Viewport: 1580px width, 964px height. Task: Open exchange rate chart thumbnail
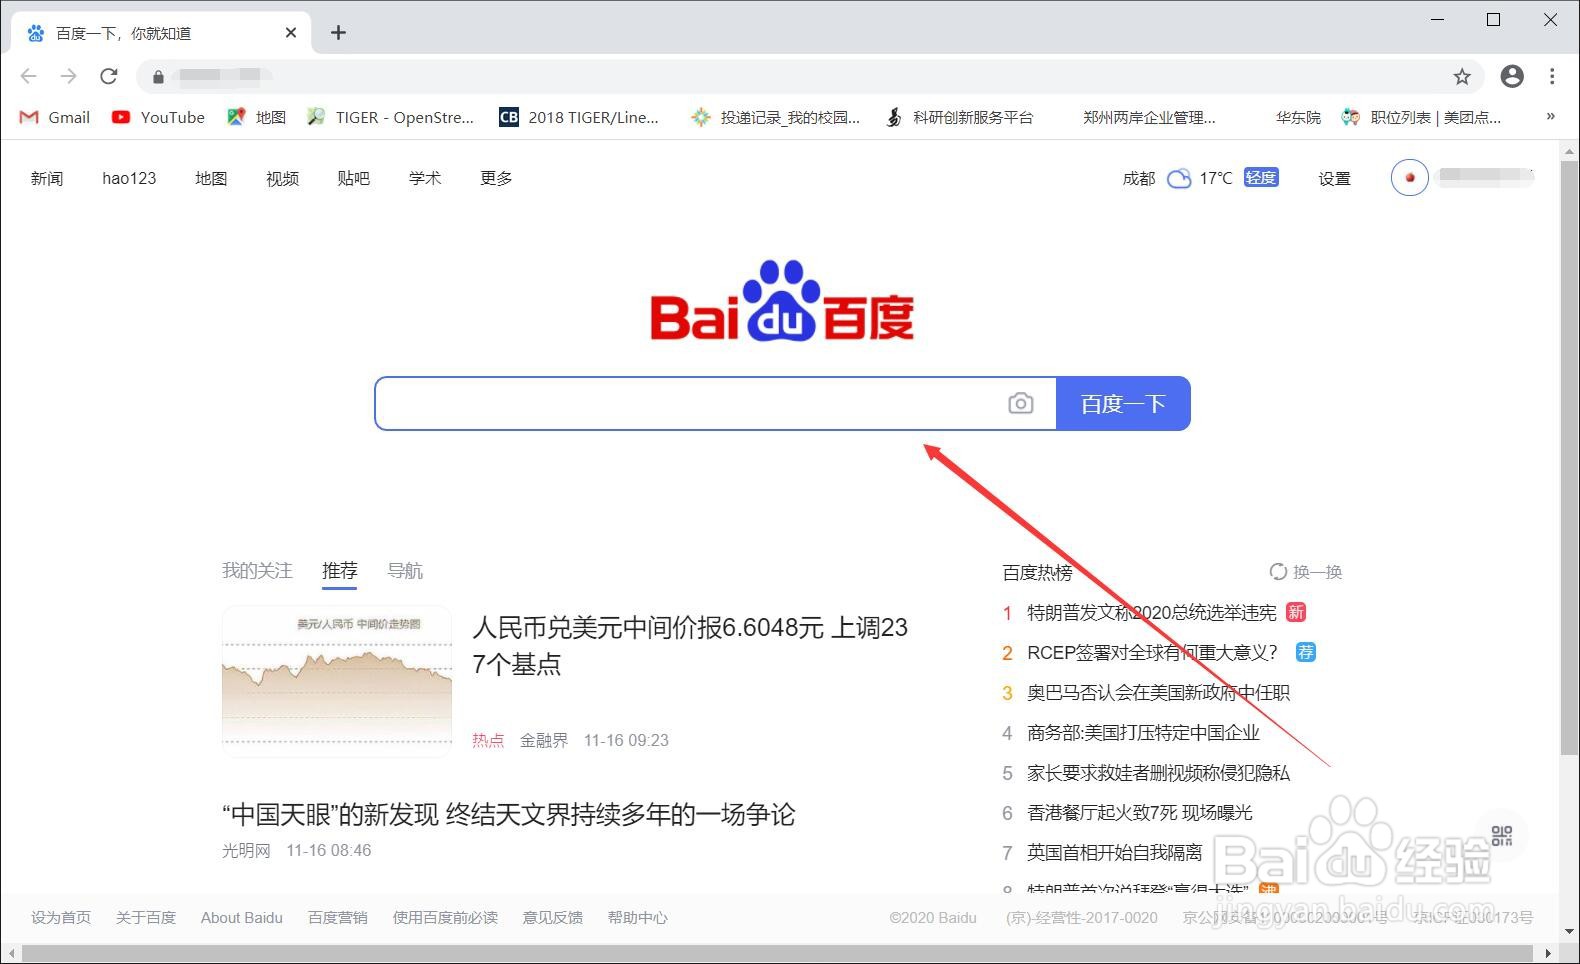[337, 680]
